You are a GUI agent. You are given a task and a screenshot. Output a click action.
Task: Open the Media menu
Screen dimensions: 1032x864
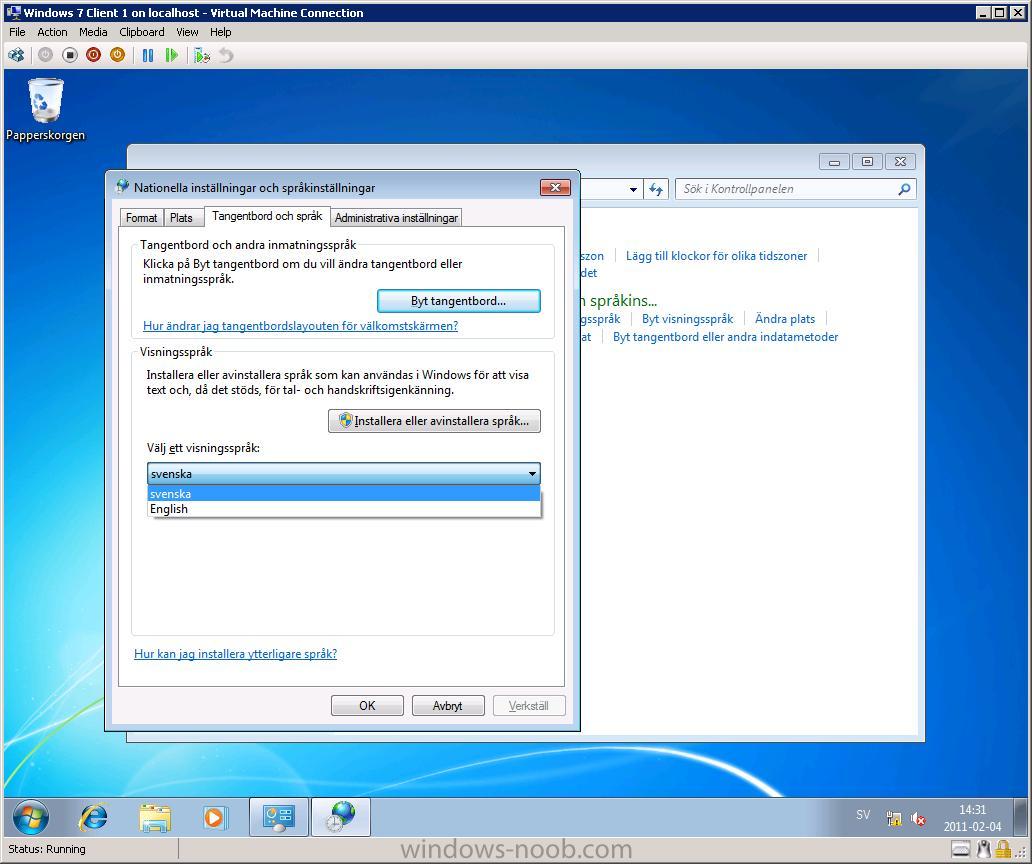coord(93,32)
